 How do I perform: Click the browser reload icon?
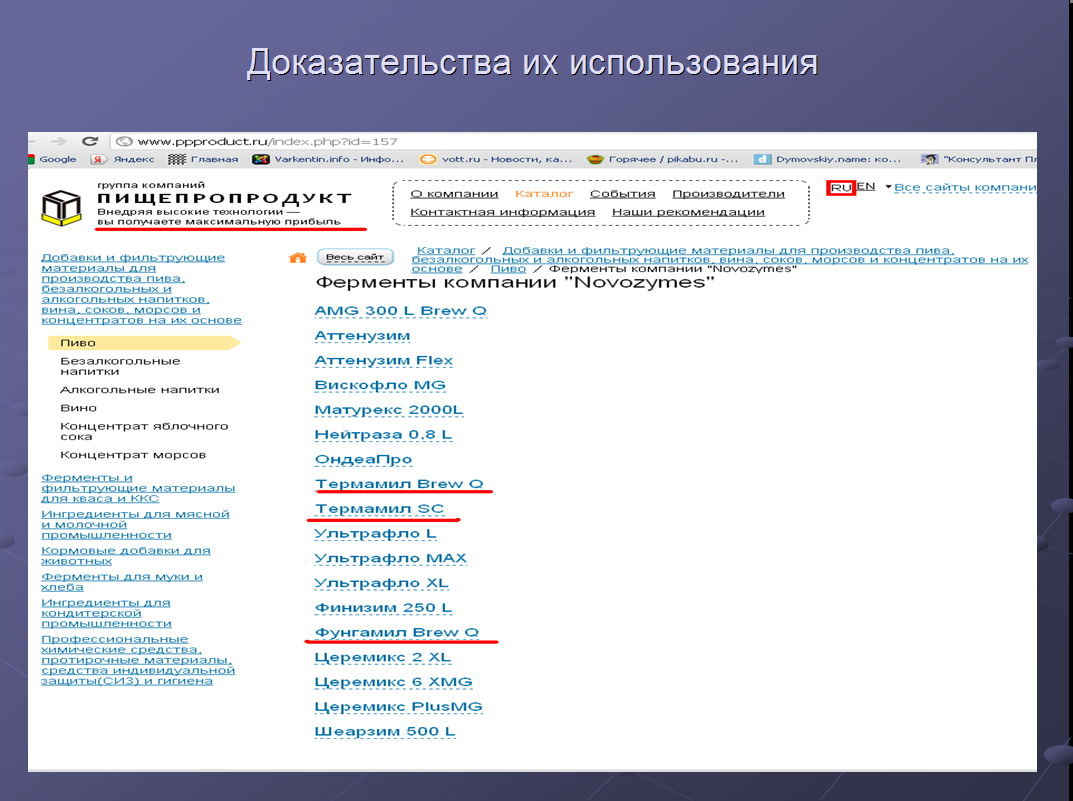coord(90,141)
